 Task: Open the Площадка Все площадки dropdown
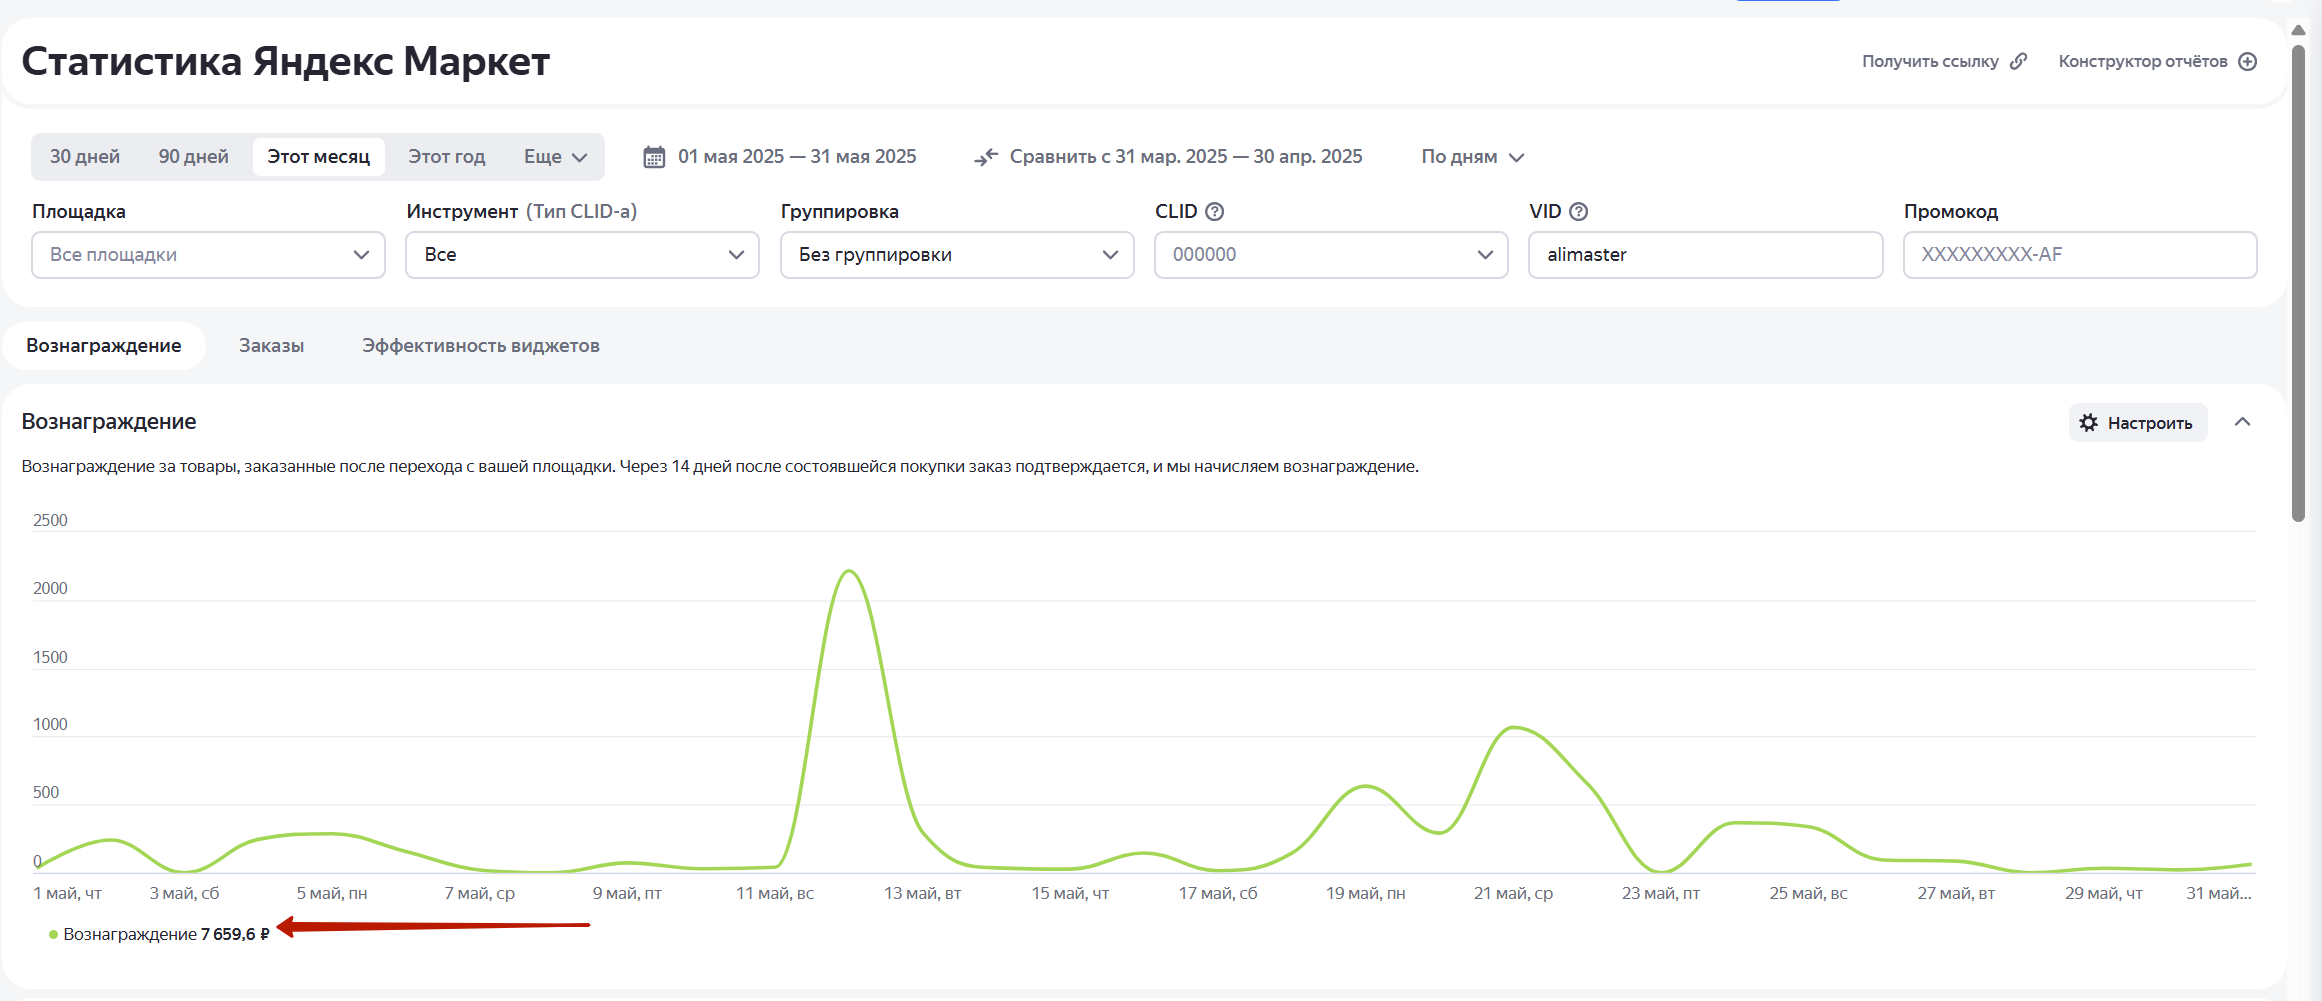(x=208, y=255)
